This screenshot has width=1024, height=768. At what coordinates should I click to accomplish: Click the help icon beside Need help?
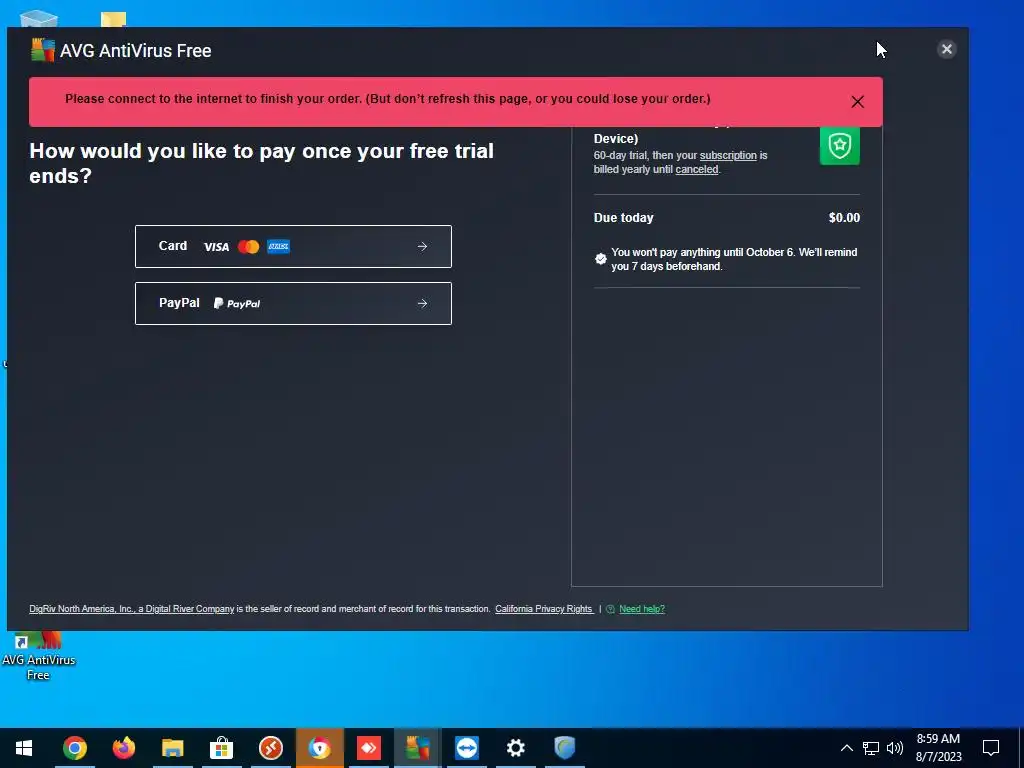pyautogui.click(x=611, y=609)
